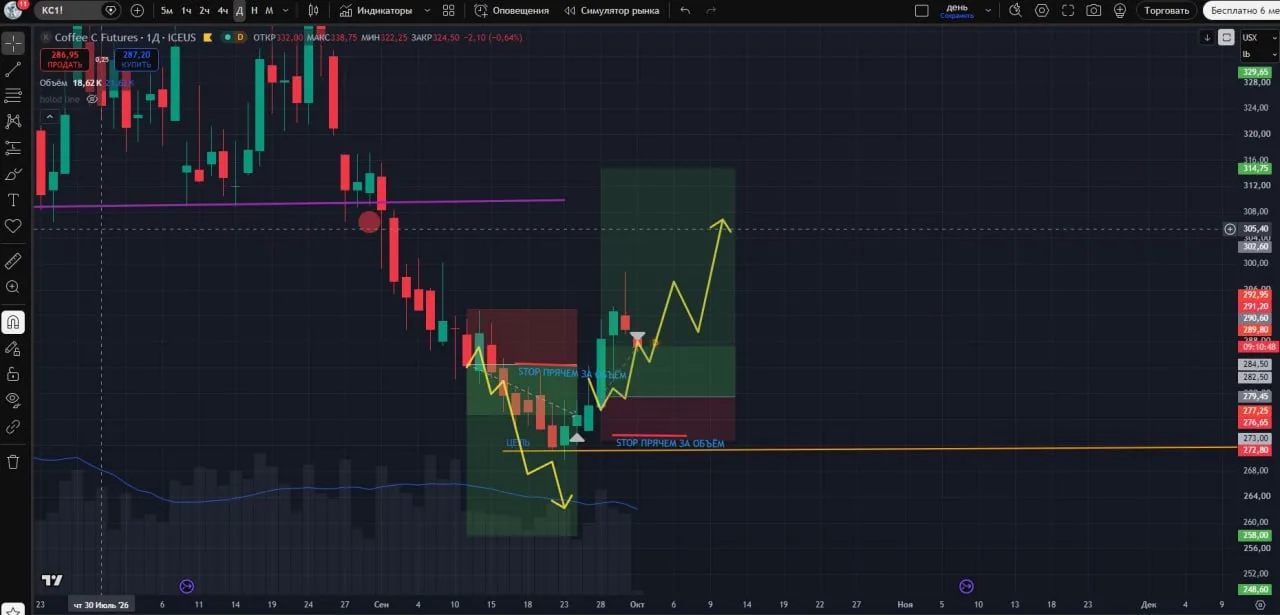Open the candlestick chart type selector
This screenshot has width=1280, height=615.
pyautogui.click(x=313, y=10)
